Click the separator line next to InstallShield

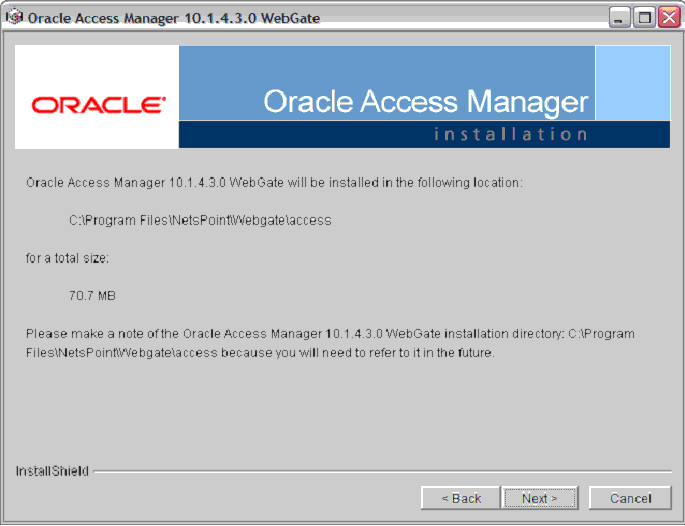(x=382, y=471)
